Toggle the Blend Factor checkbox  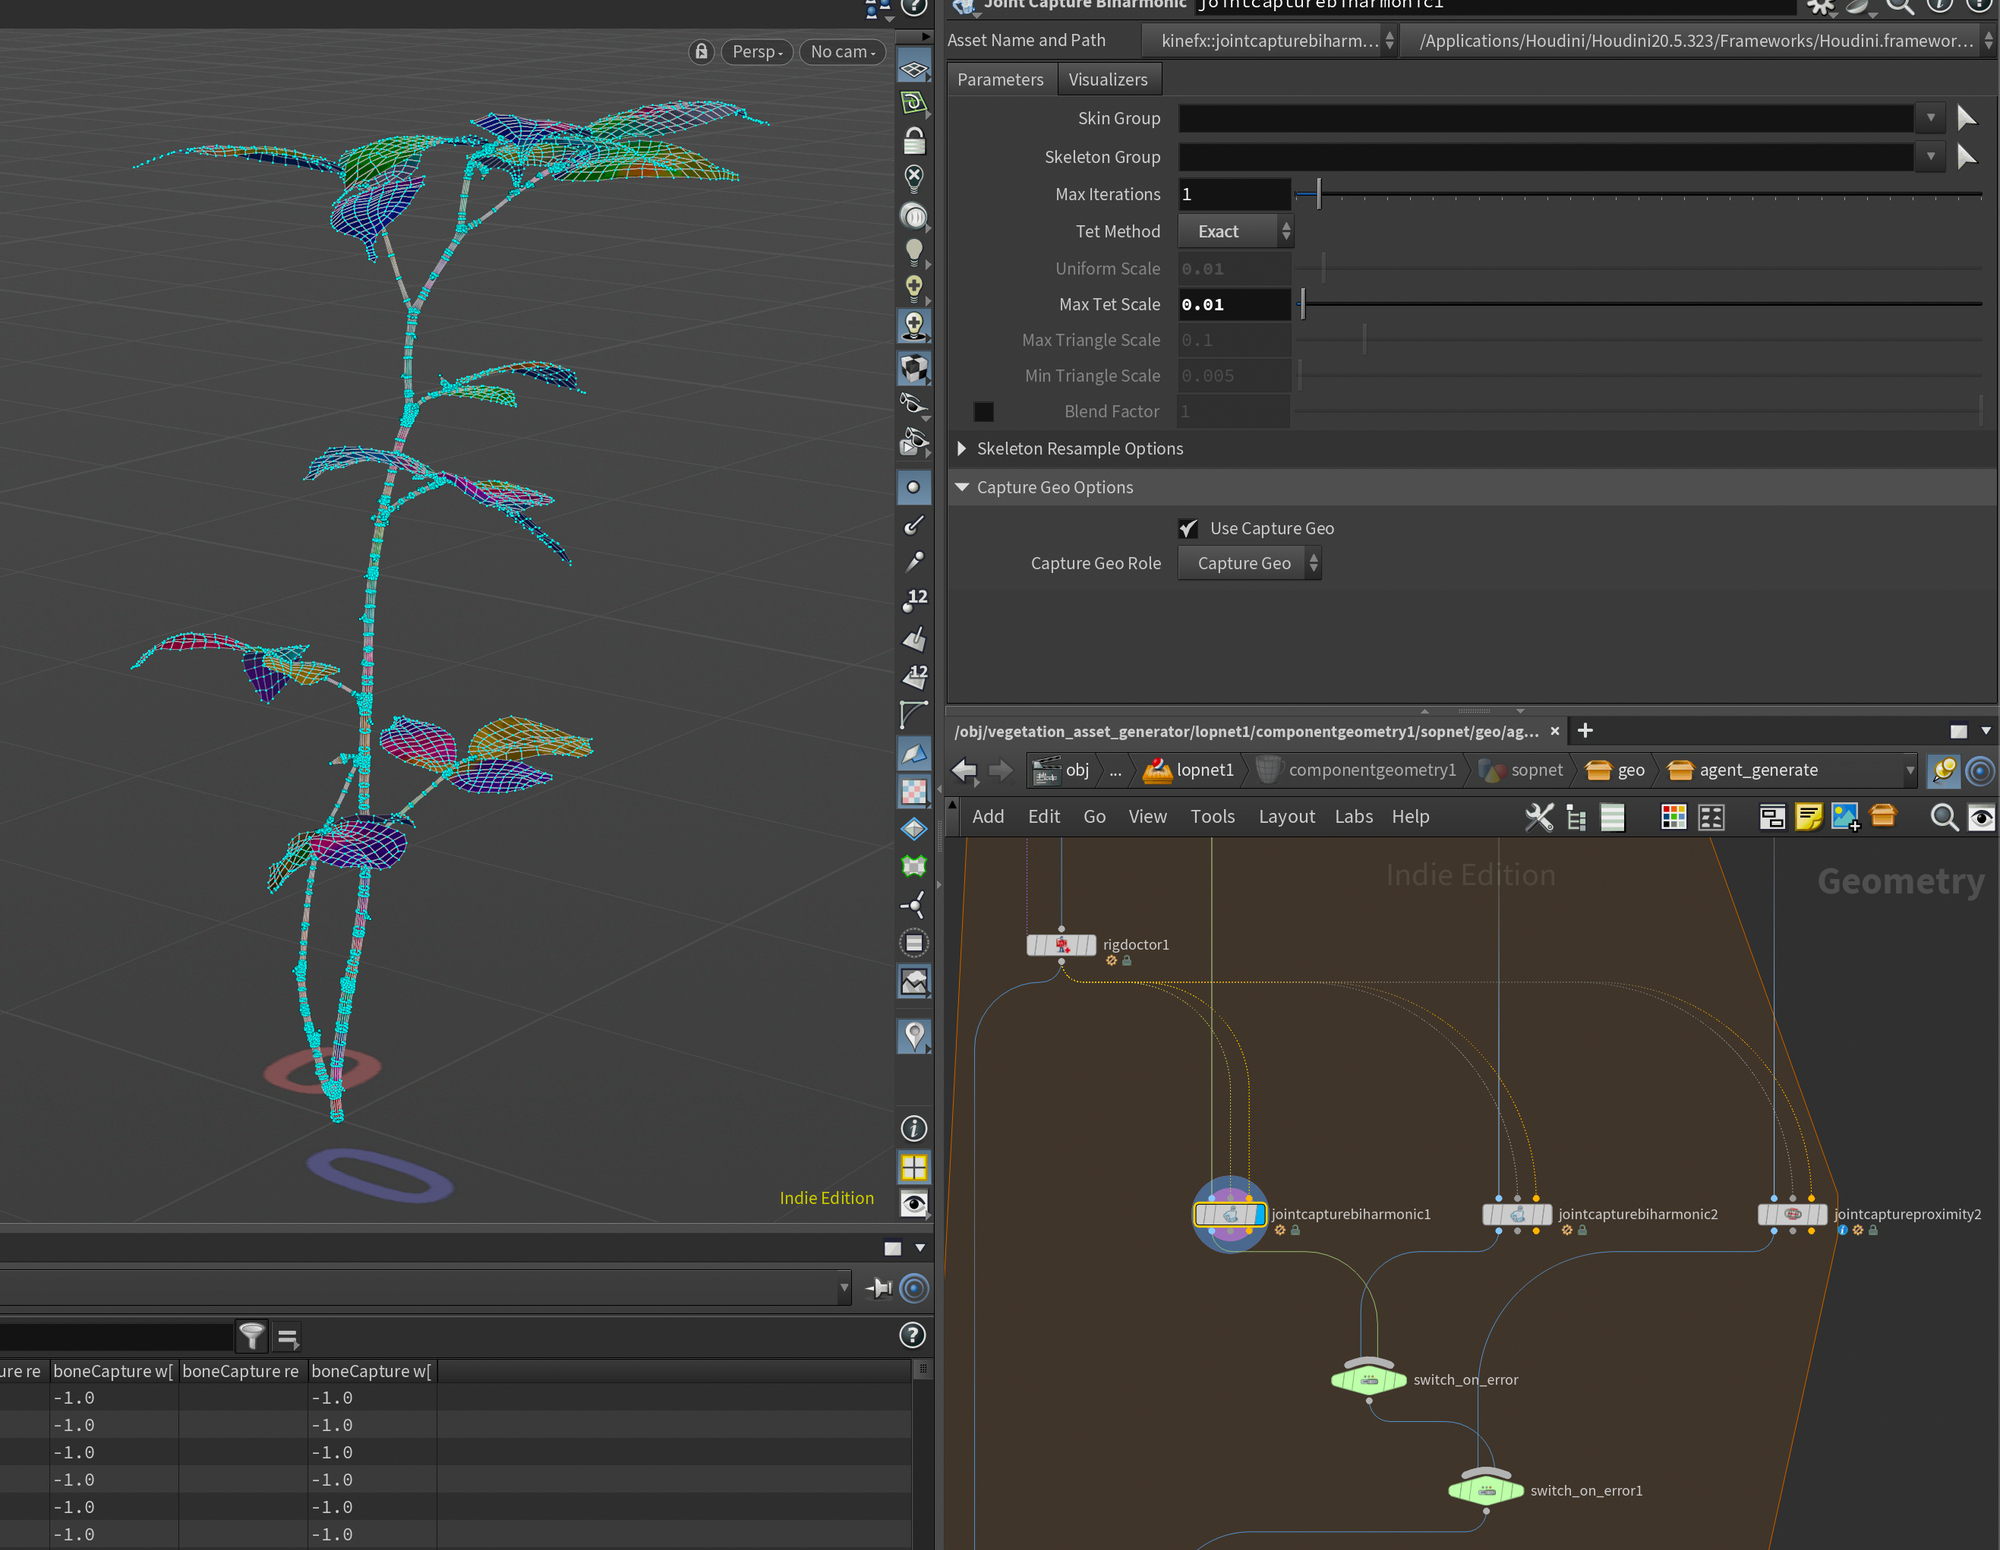pyautogui.click(x=984, y=411)
